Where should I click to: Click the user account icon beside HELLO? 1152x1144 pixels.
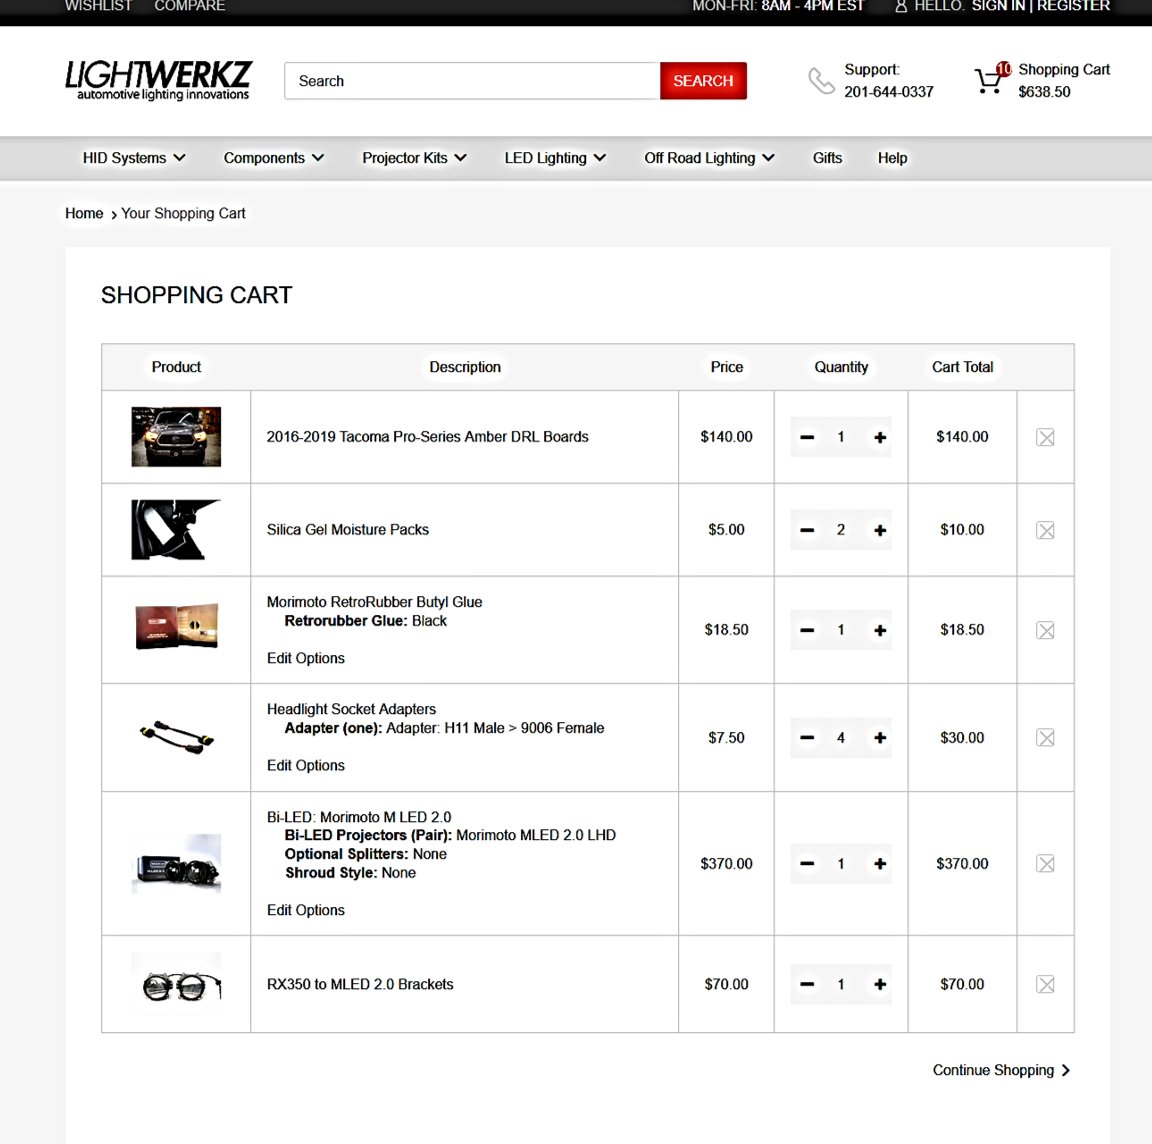901,7
